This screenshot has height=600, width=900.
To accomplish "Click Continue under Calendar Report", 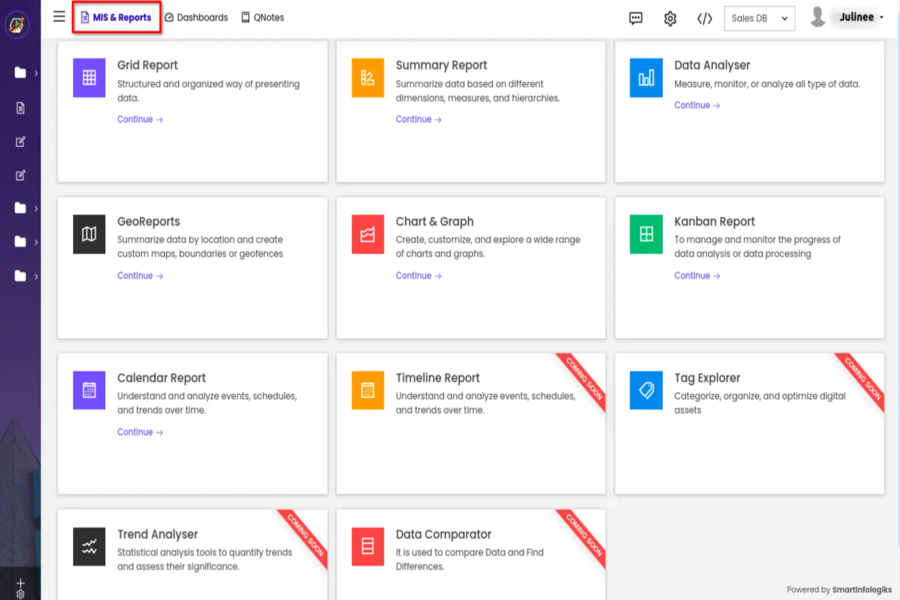I will (x=140, y=432).
